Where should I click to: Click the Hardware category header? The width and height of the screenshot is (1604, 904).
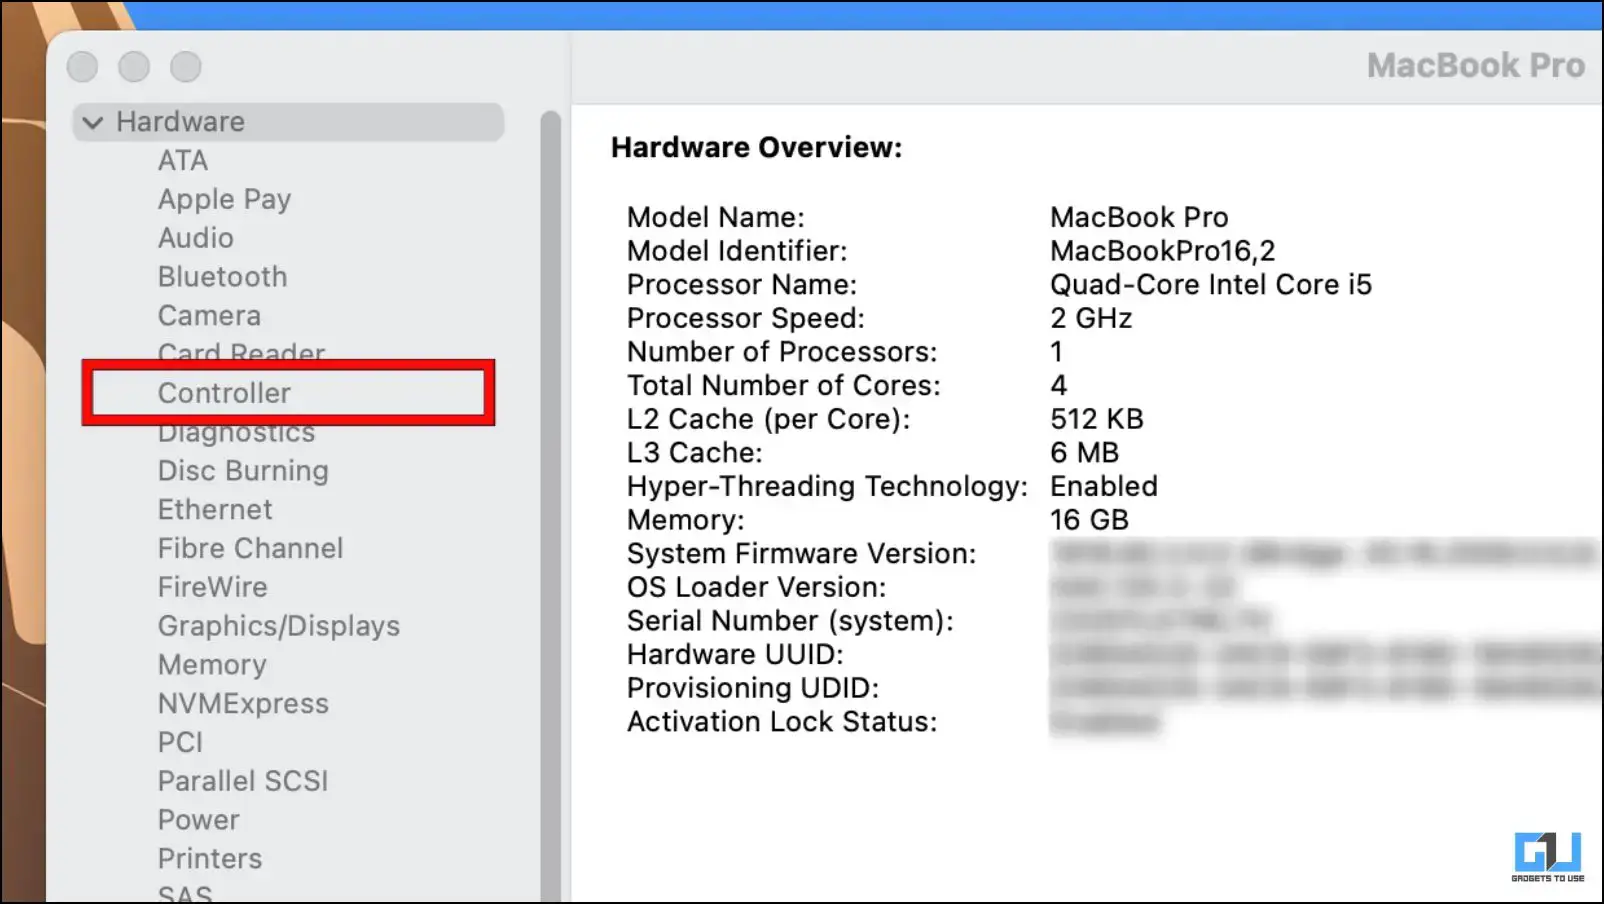(x=180, y=122)
